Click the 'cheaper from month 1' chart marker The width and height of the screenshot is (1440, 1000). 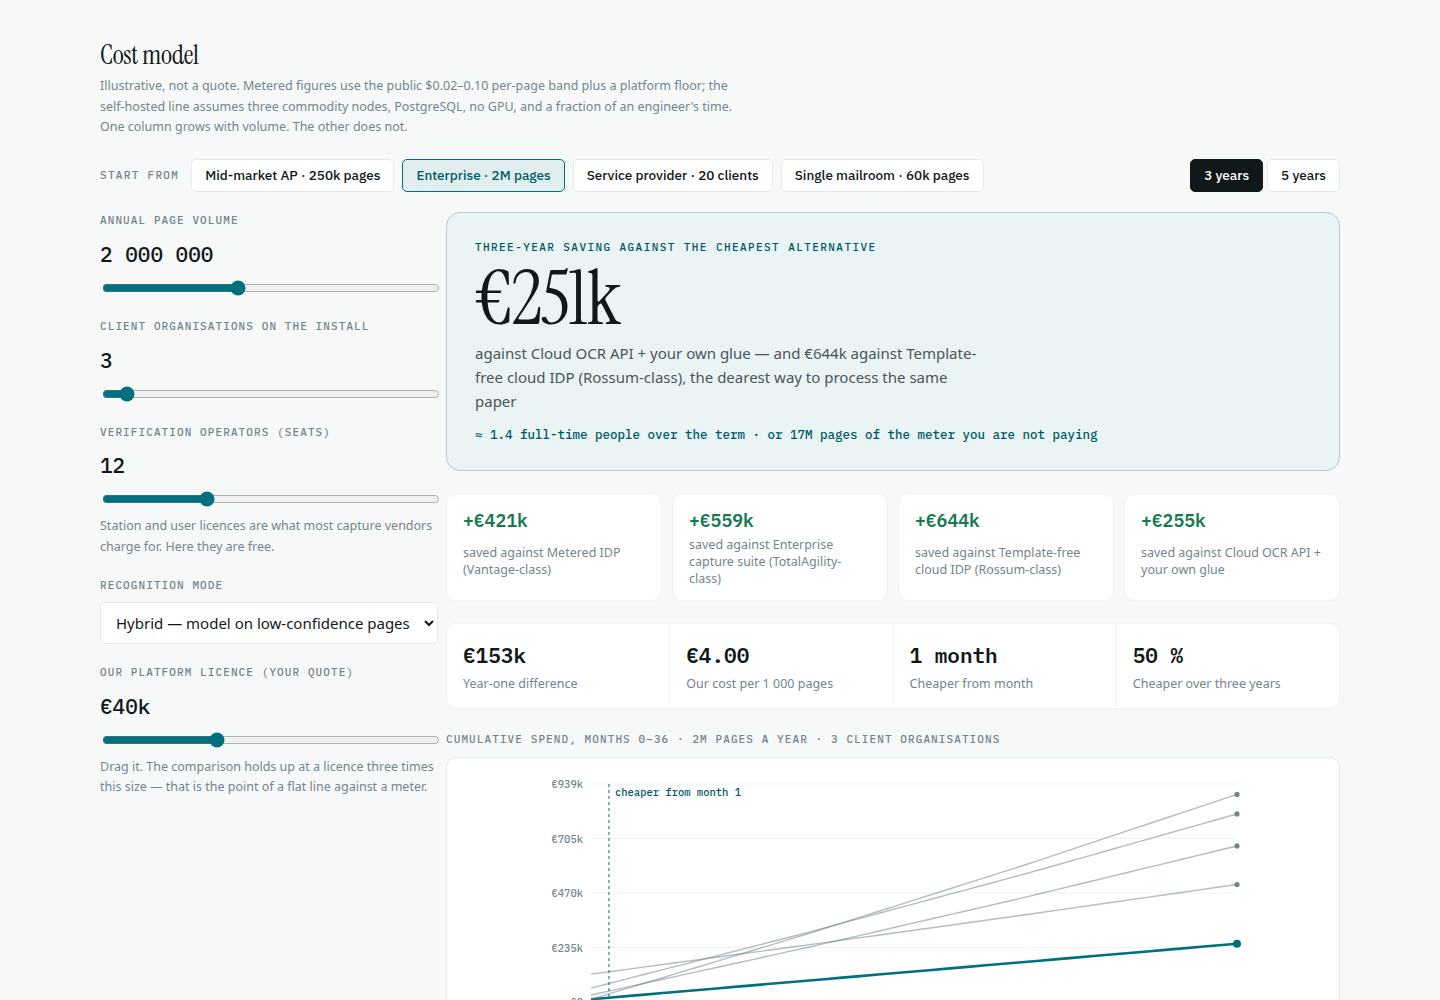(678, 792)
